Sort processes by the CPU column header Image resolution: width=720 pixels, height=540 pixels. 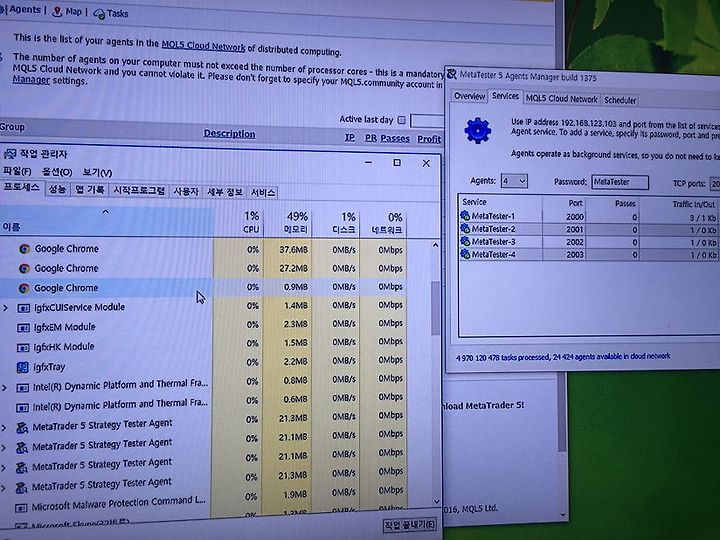tap(251, 222)
